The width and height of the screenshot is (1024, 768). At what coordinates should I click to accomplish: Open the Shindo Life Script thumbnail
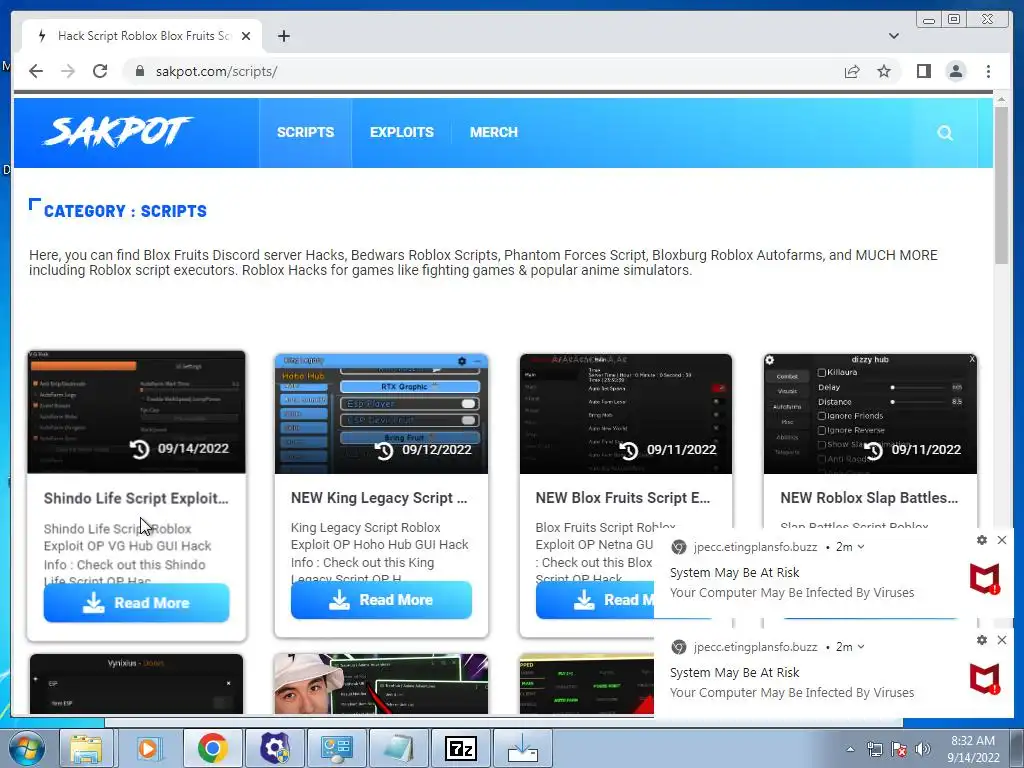coord(136,412)
